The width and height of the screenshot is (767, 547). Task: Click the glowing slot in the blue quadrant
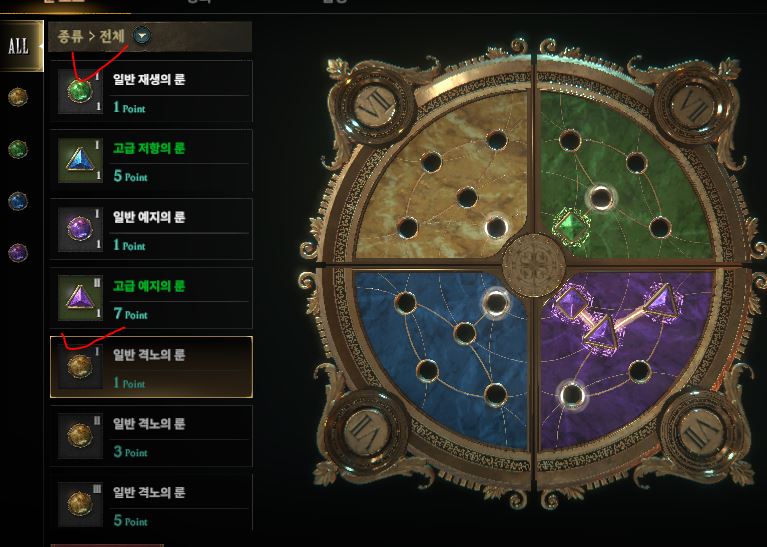tap(496, 302)
